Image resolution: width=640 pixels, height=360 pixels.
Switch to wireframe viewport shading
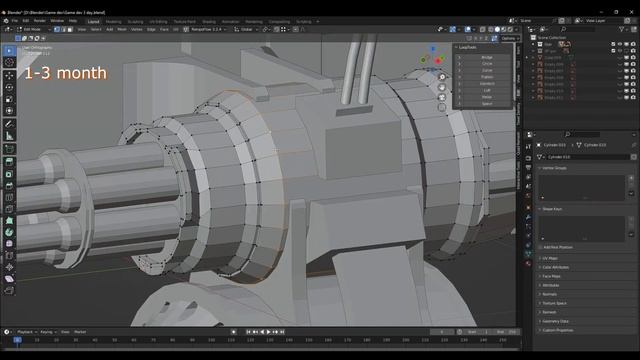[491, 29]
